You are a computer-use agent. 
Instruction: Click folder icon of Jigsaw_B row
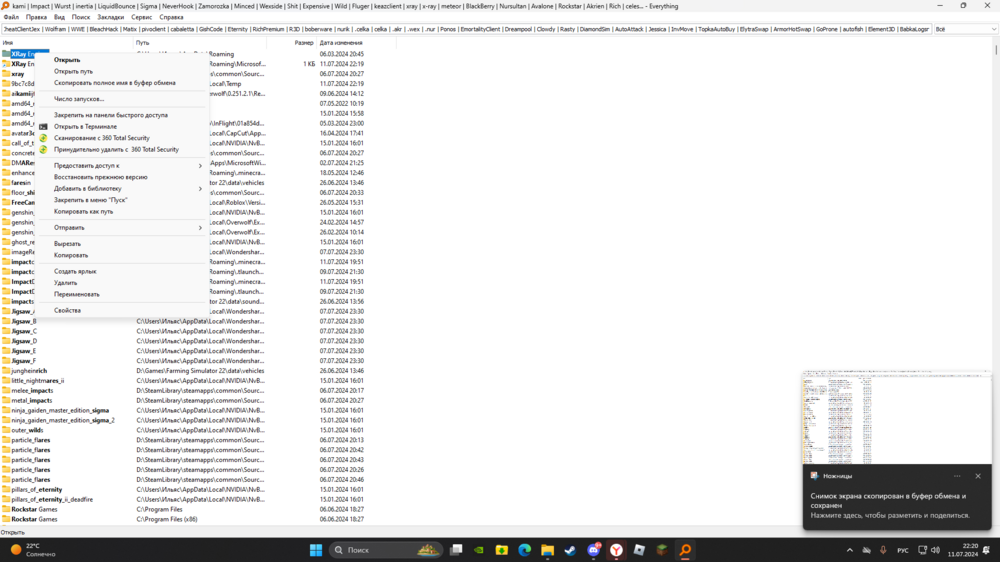(x=6, y=322)
